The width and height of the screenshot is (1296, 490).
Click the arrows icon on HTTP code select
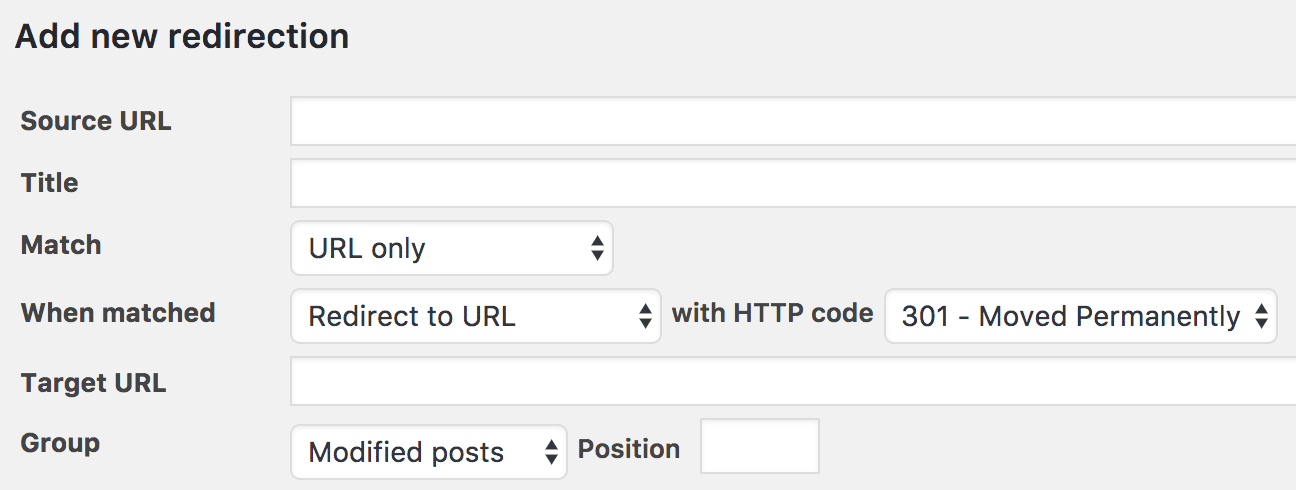1261,317
